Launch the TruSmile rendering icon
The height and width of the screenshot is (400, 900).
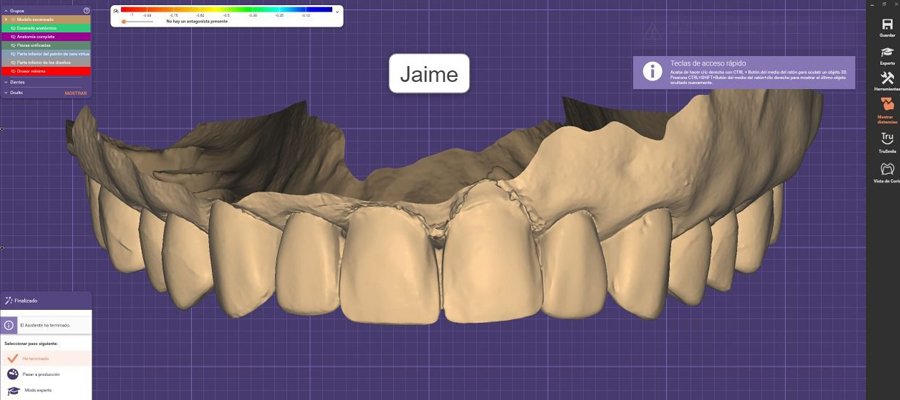coord(886,139)
